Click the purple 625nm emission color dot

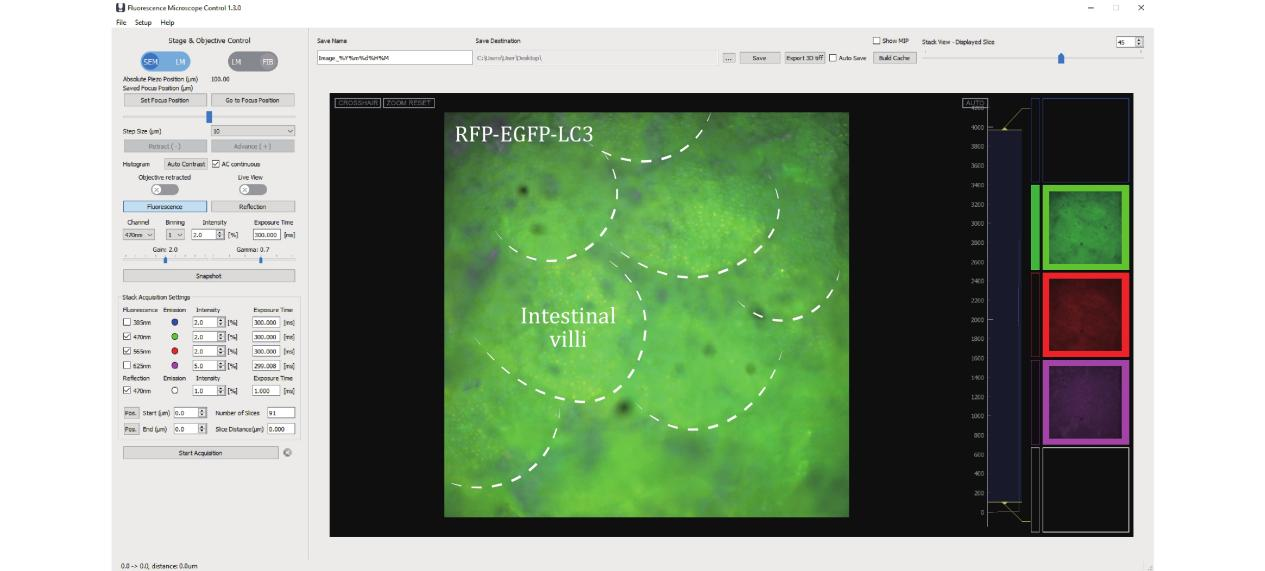[x=175, y=366]
